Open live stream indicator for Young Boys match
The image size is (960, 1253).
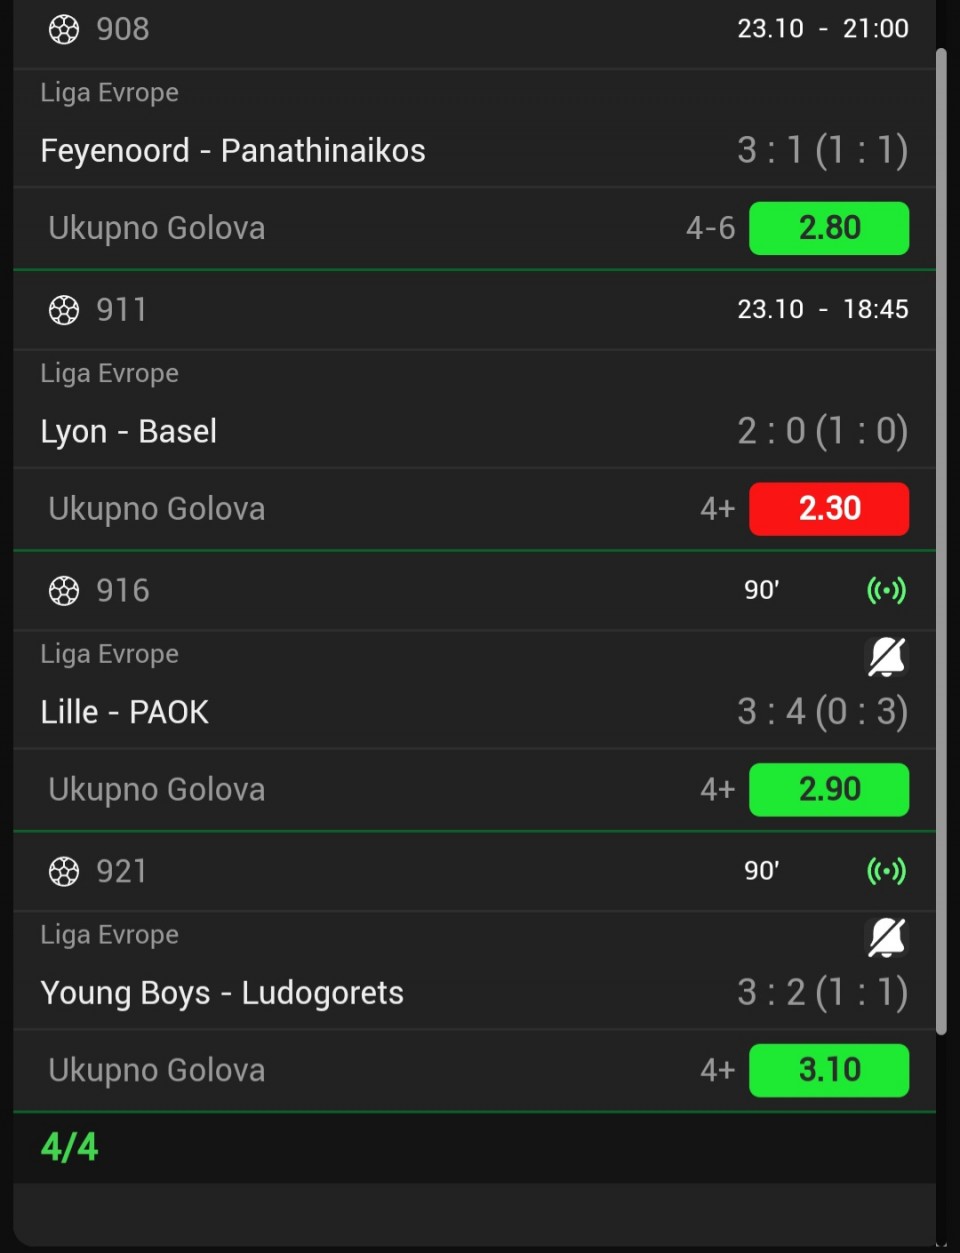[x=886, y=872]
